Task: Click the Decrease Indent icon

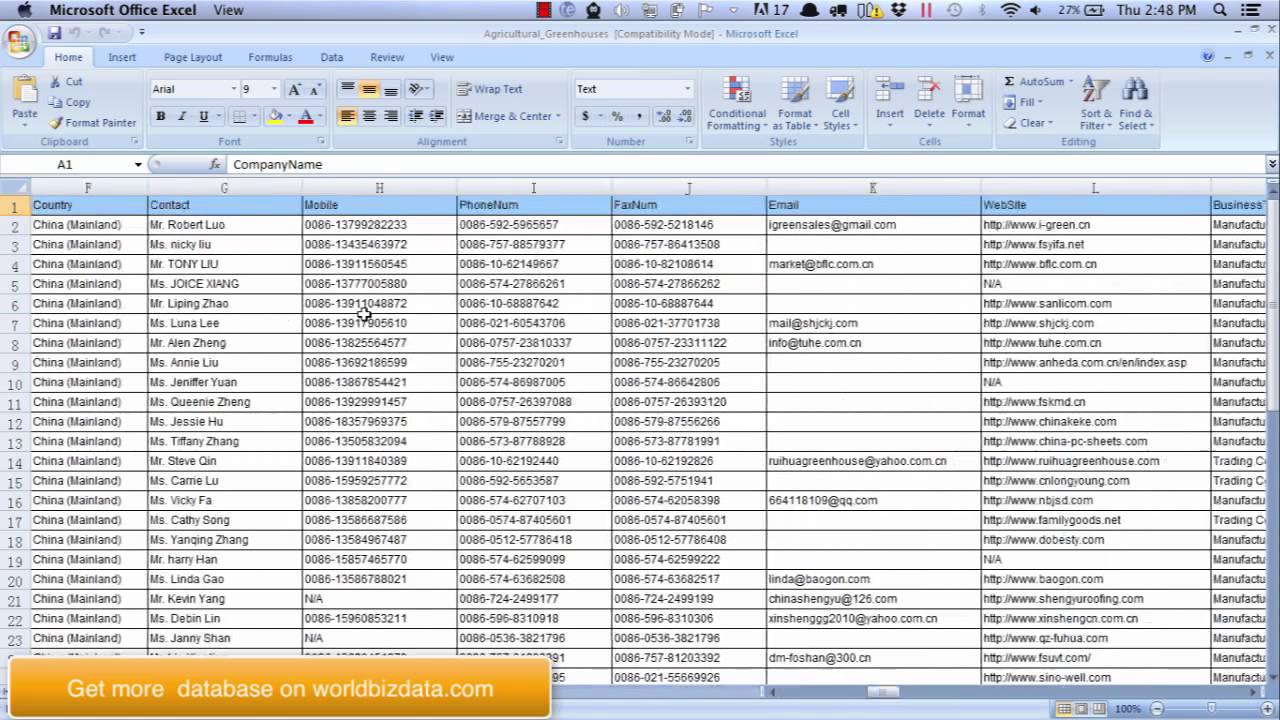Action: point(415,116)
